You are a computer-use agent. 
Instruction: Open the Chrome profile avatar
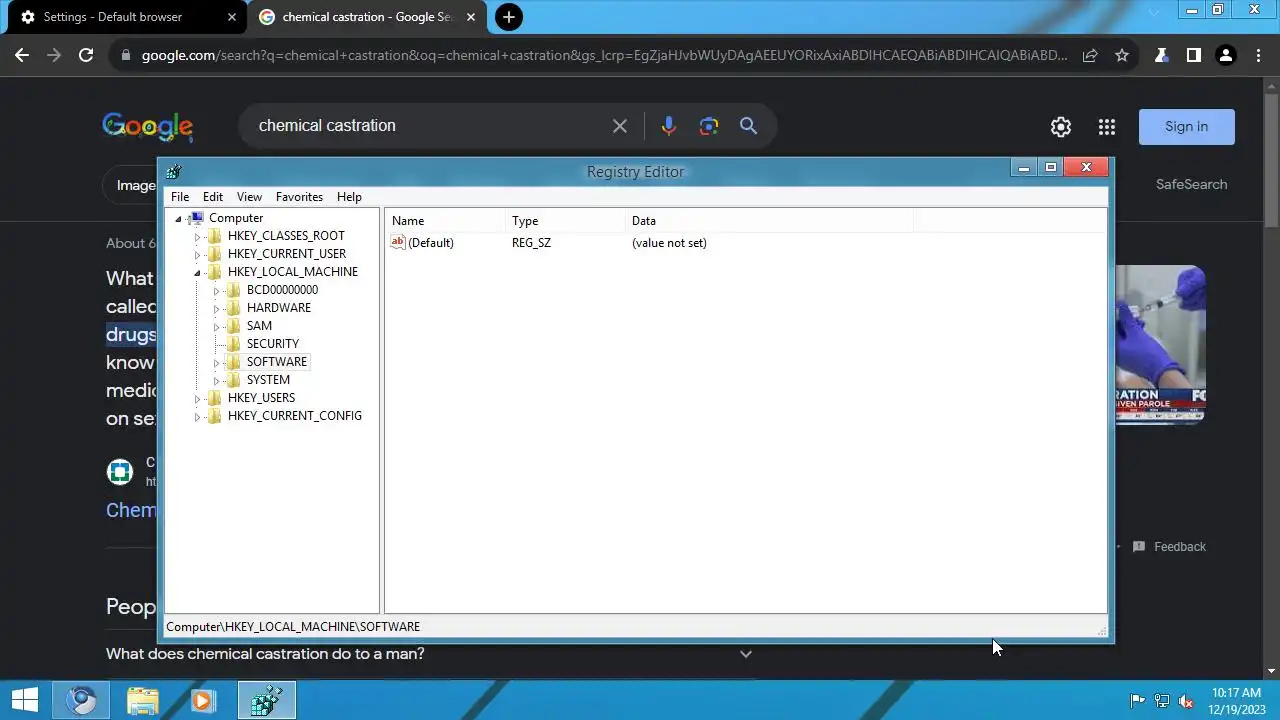point(1225,56)
